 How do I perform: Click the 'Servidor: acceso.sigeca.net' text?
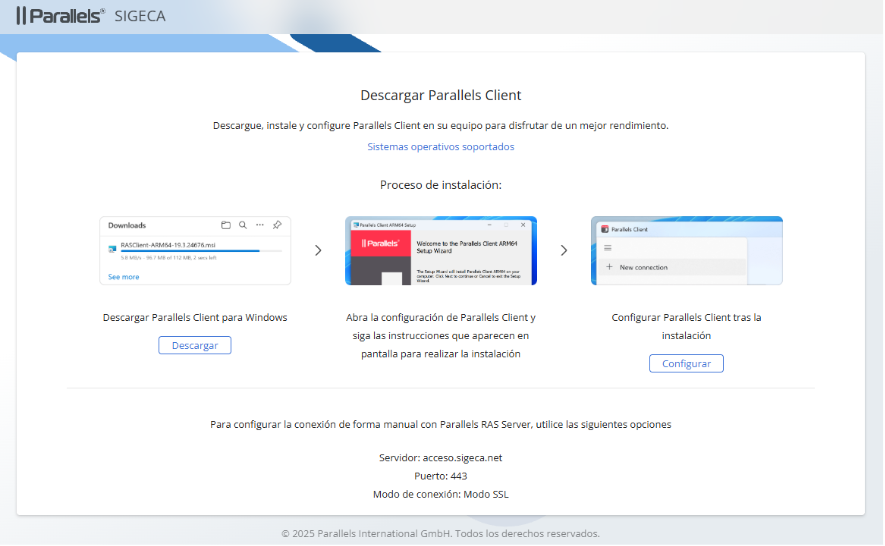(441, 457)
